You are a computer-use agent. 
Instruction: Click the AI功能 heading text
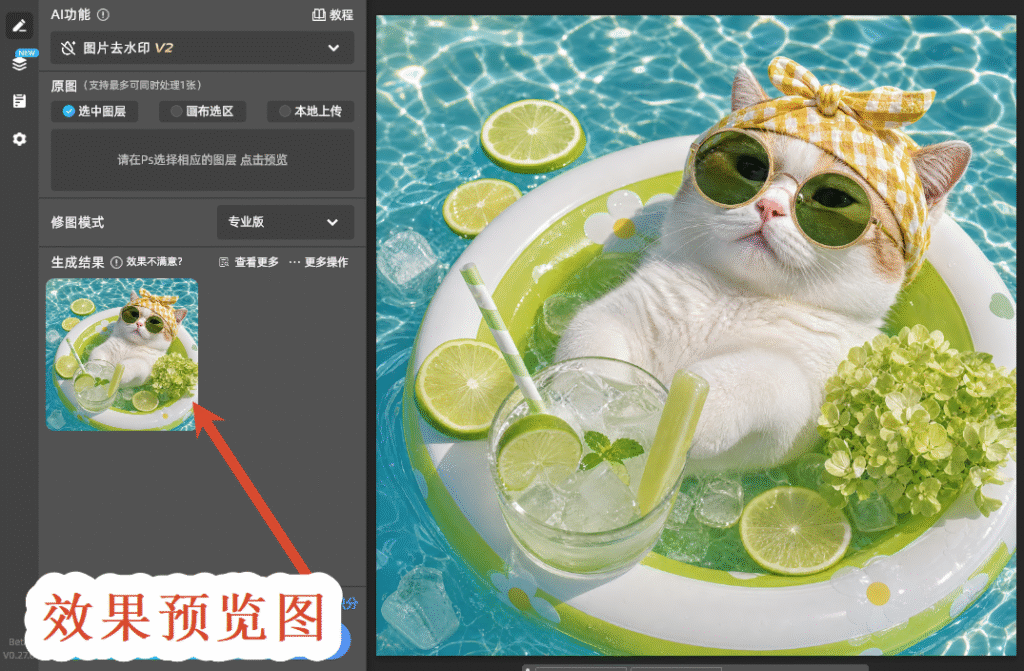71,14
